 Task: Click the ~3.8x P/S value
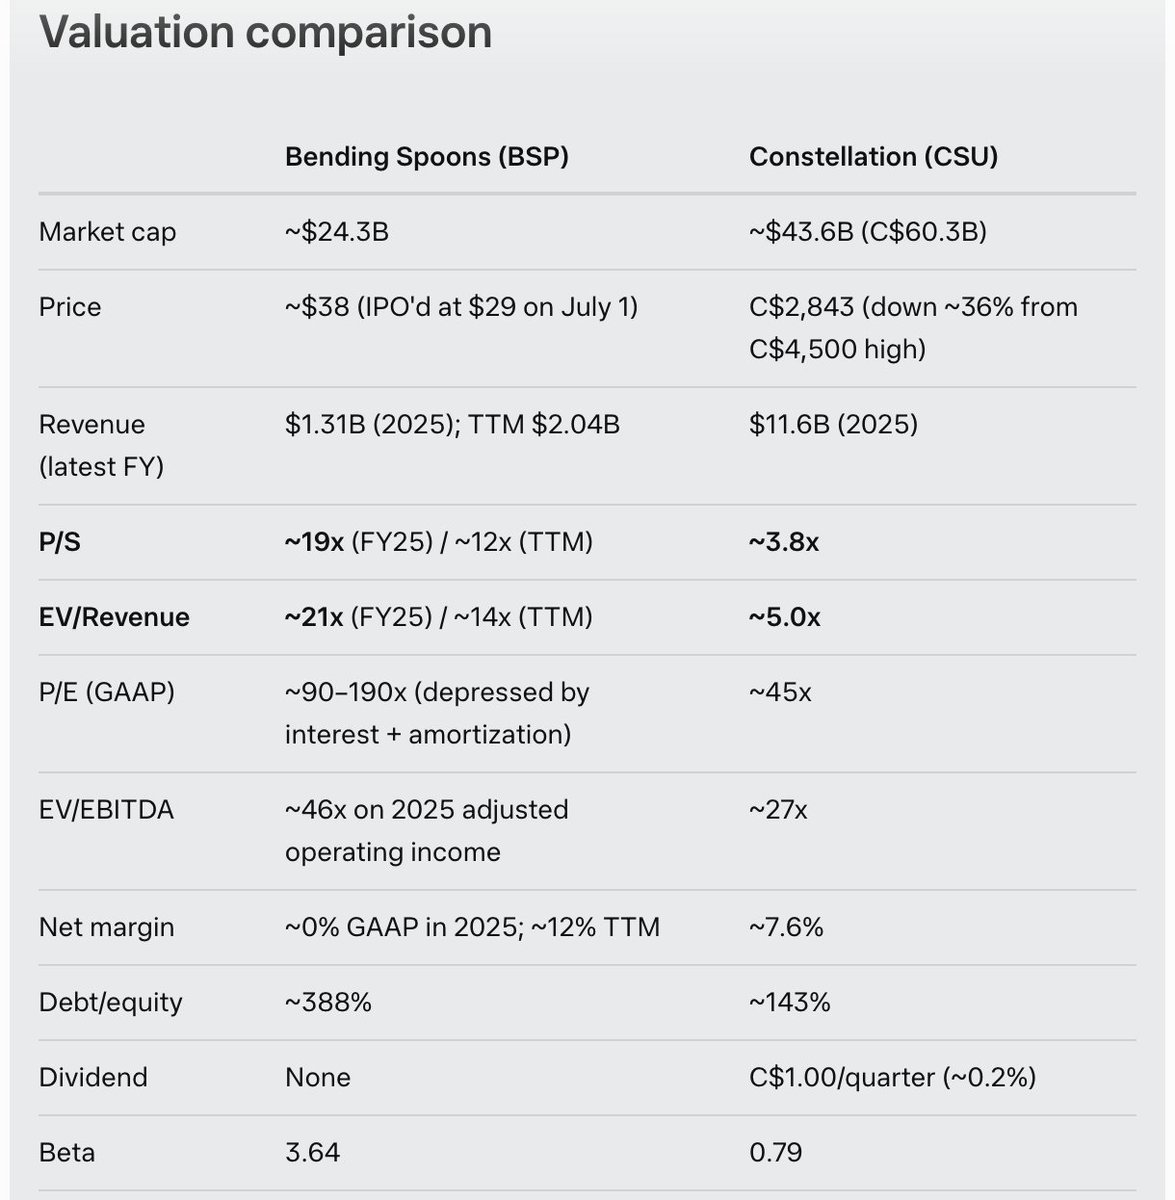click(x=784, y=542)
